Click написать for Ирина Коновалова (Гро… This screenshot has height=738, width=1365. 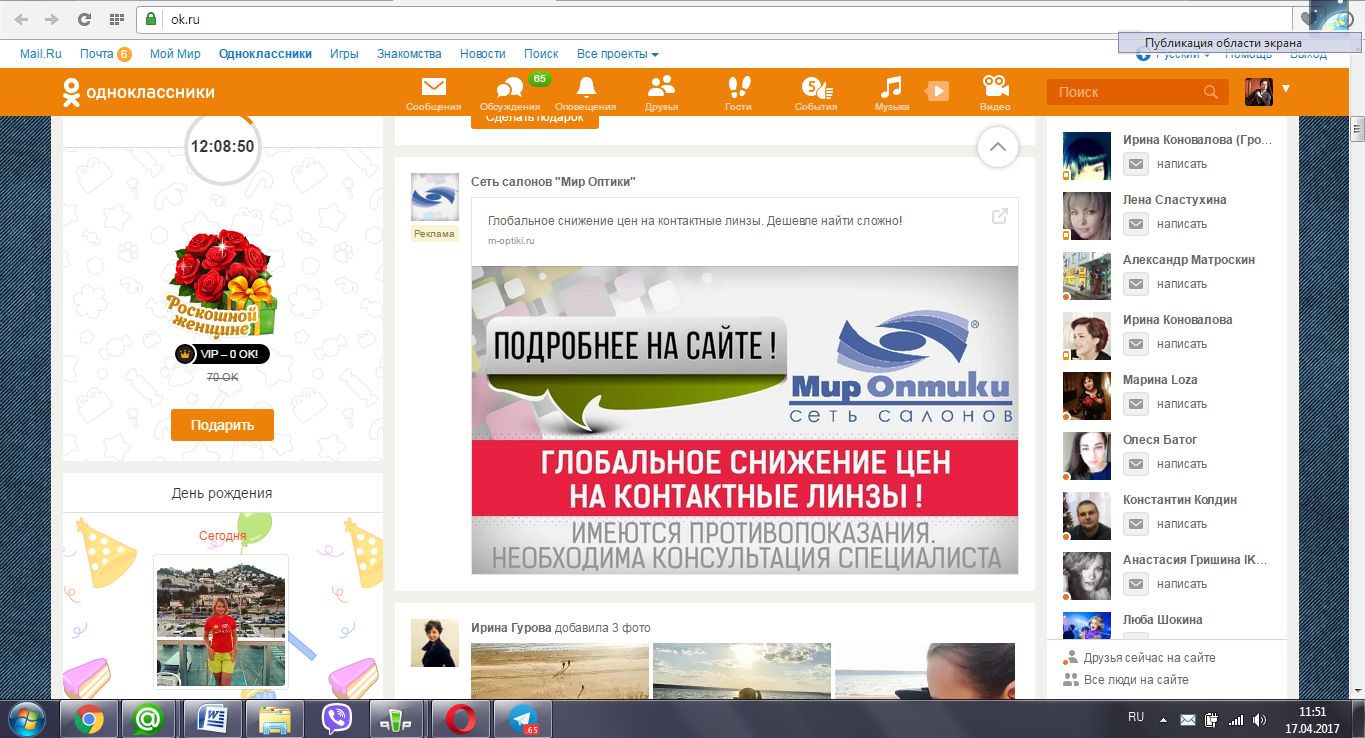coord(1182,164)
